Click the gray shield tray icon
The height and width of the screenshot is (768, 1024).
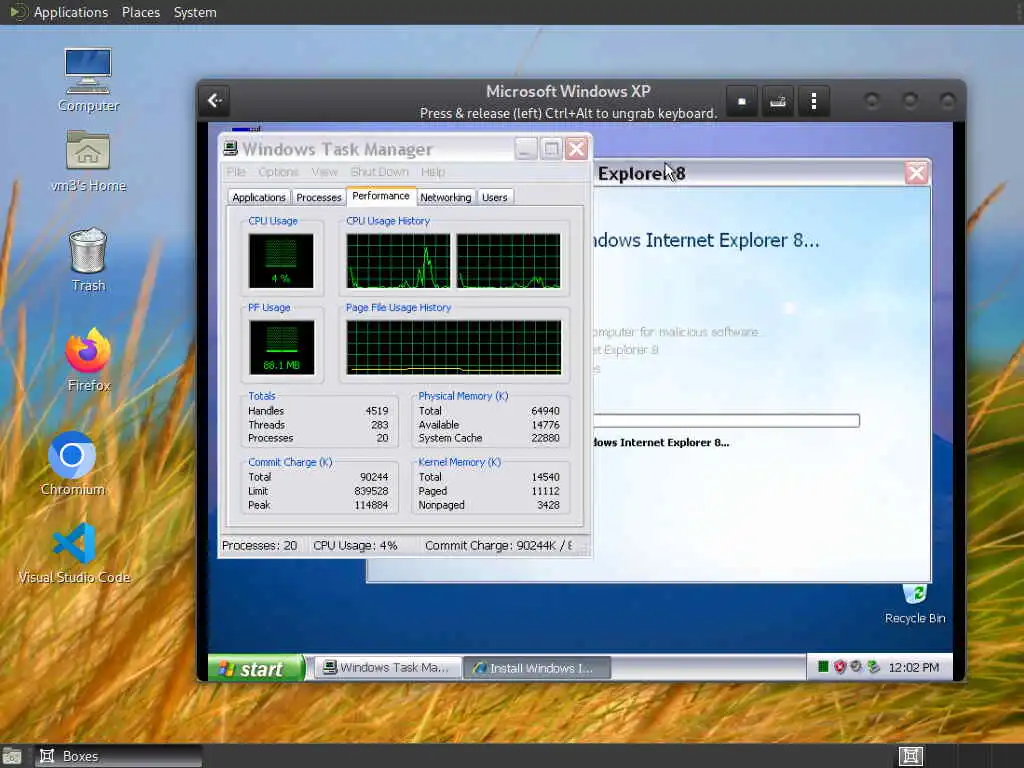coord(856,667)
